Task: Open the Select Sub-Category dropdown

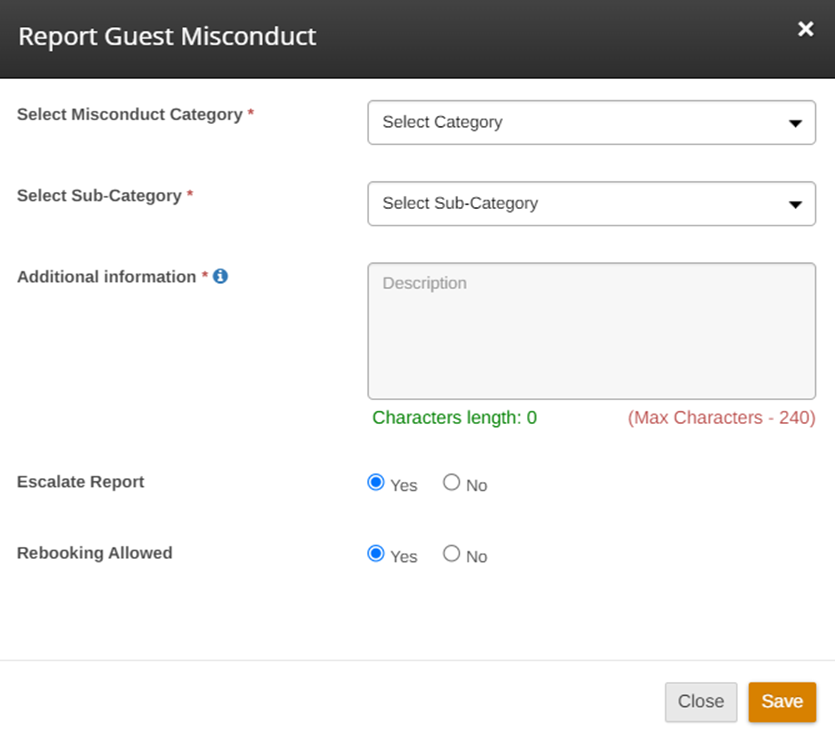Action: 591,204
